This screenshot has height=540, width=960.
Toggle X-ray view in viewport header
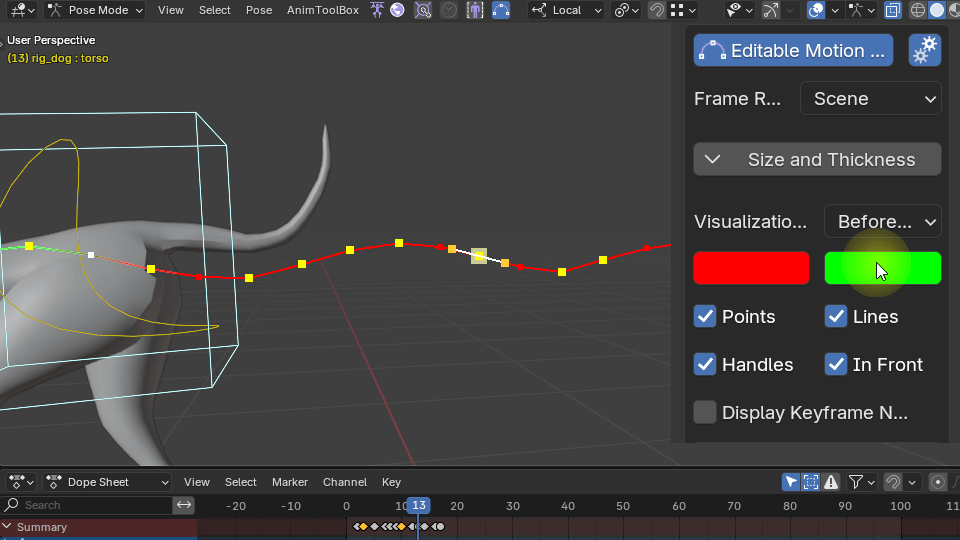pyautogui.click(x=891, y=10)
